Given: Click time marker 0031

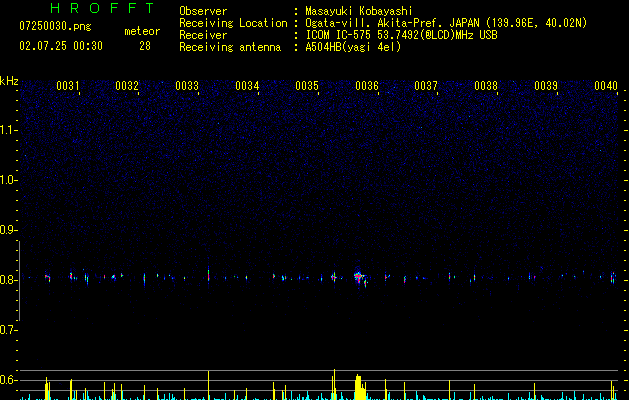Looking at the screenshot, I should point(67,86).
